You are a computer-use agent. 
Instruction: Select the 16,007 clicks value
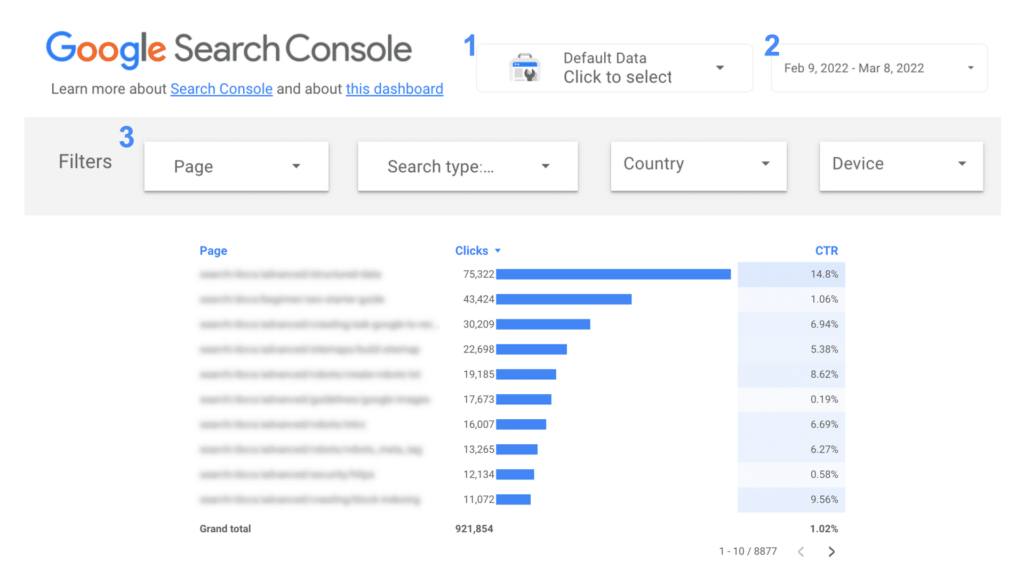point(479,424)
